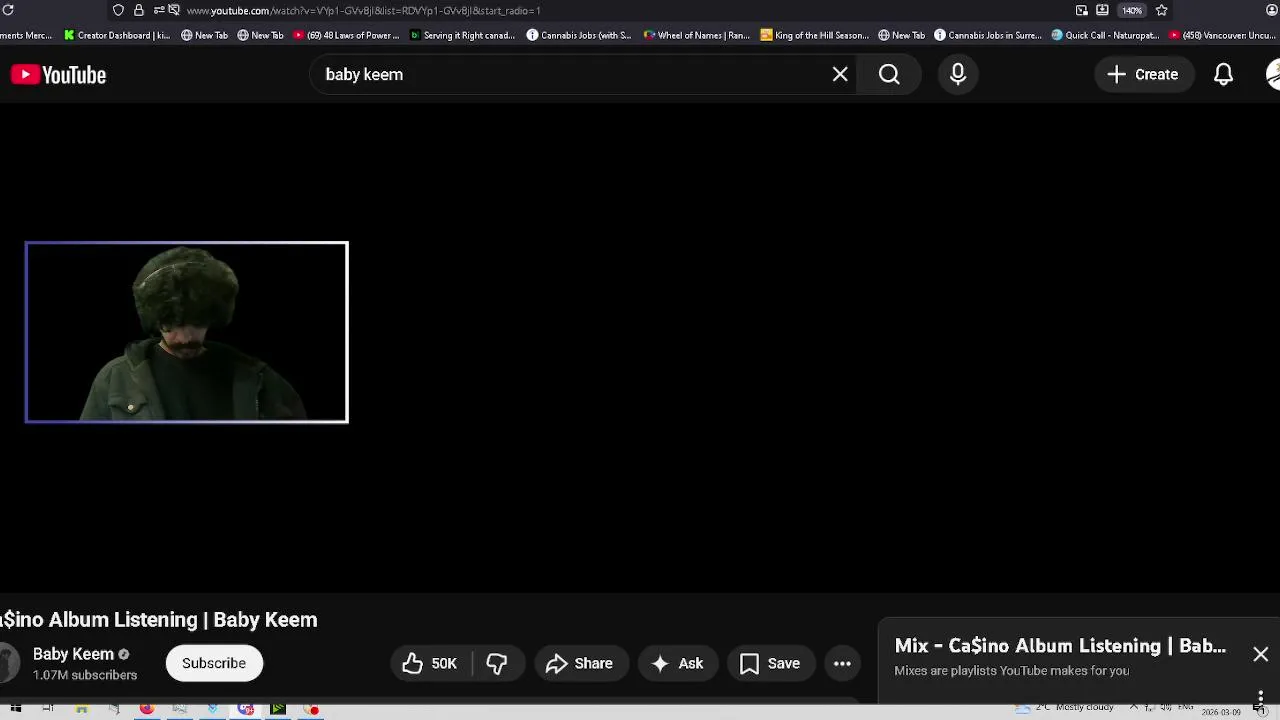Start voice search with the microphone icon
Viewport: 1280px width, 720px height.
tap(958, 74)
